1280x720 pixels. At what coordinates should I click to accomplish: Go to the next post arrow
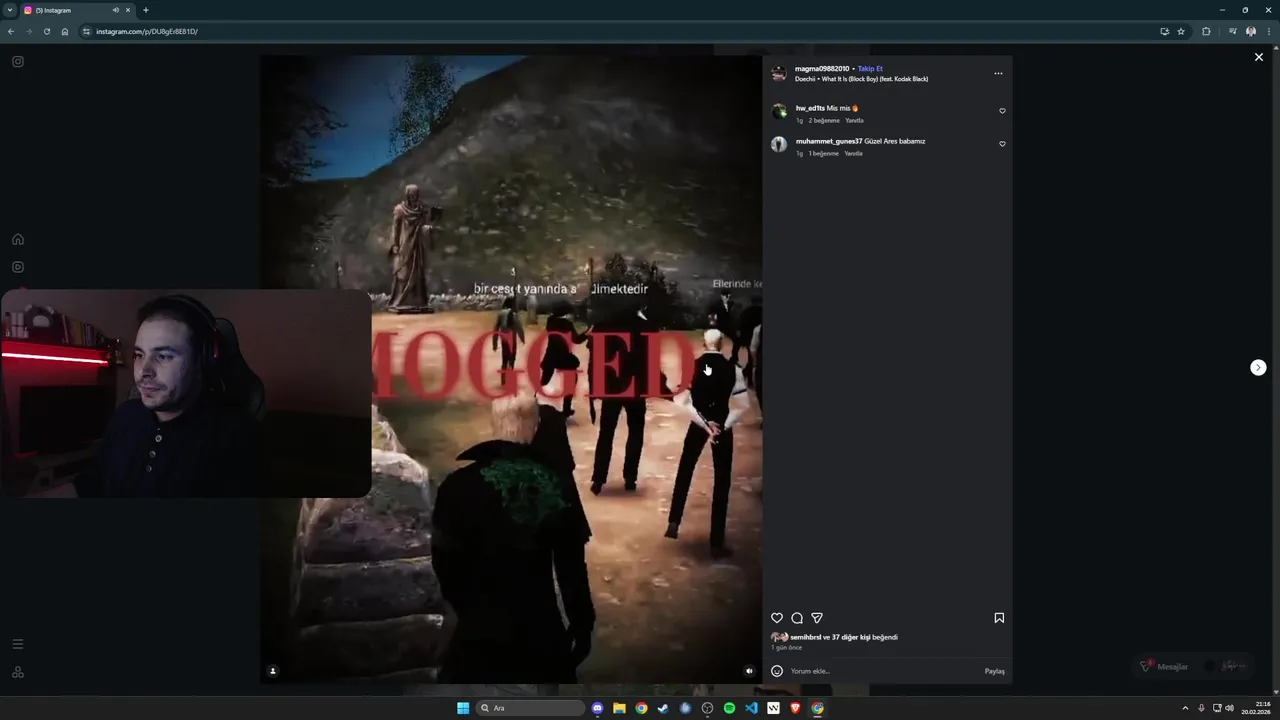[1258, 367]
